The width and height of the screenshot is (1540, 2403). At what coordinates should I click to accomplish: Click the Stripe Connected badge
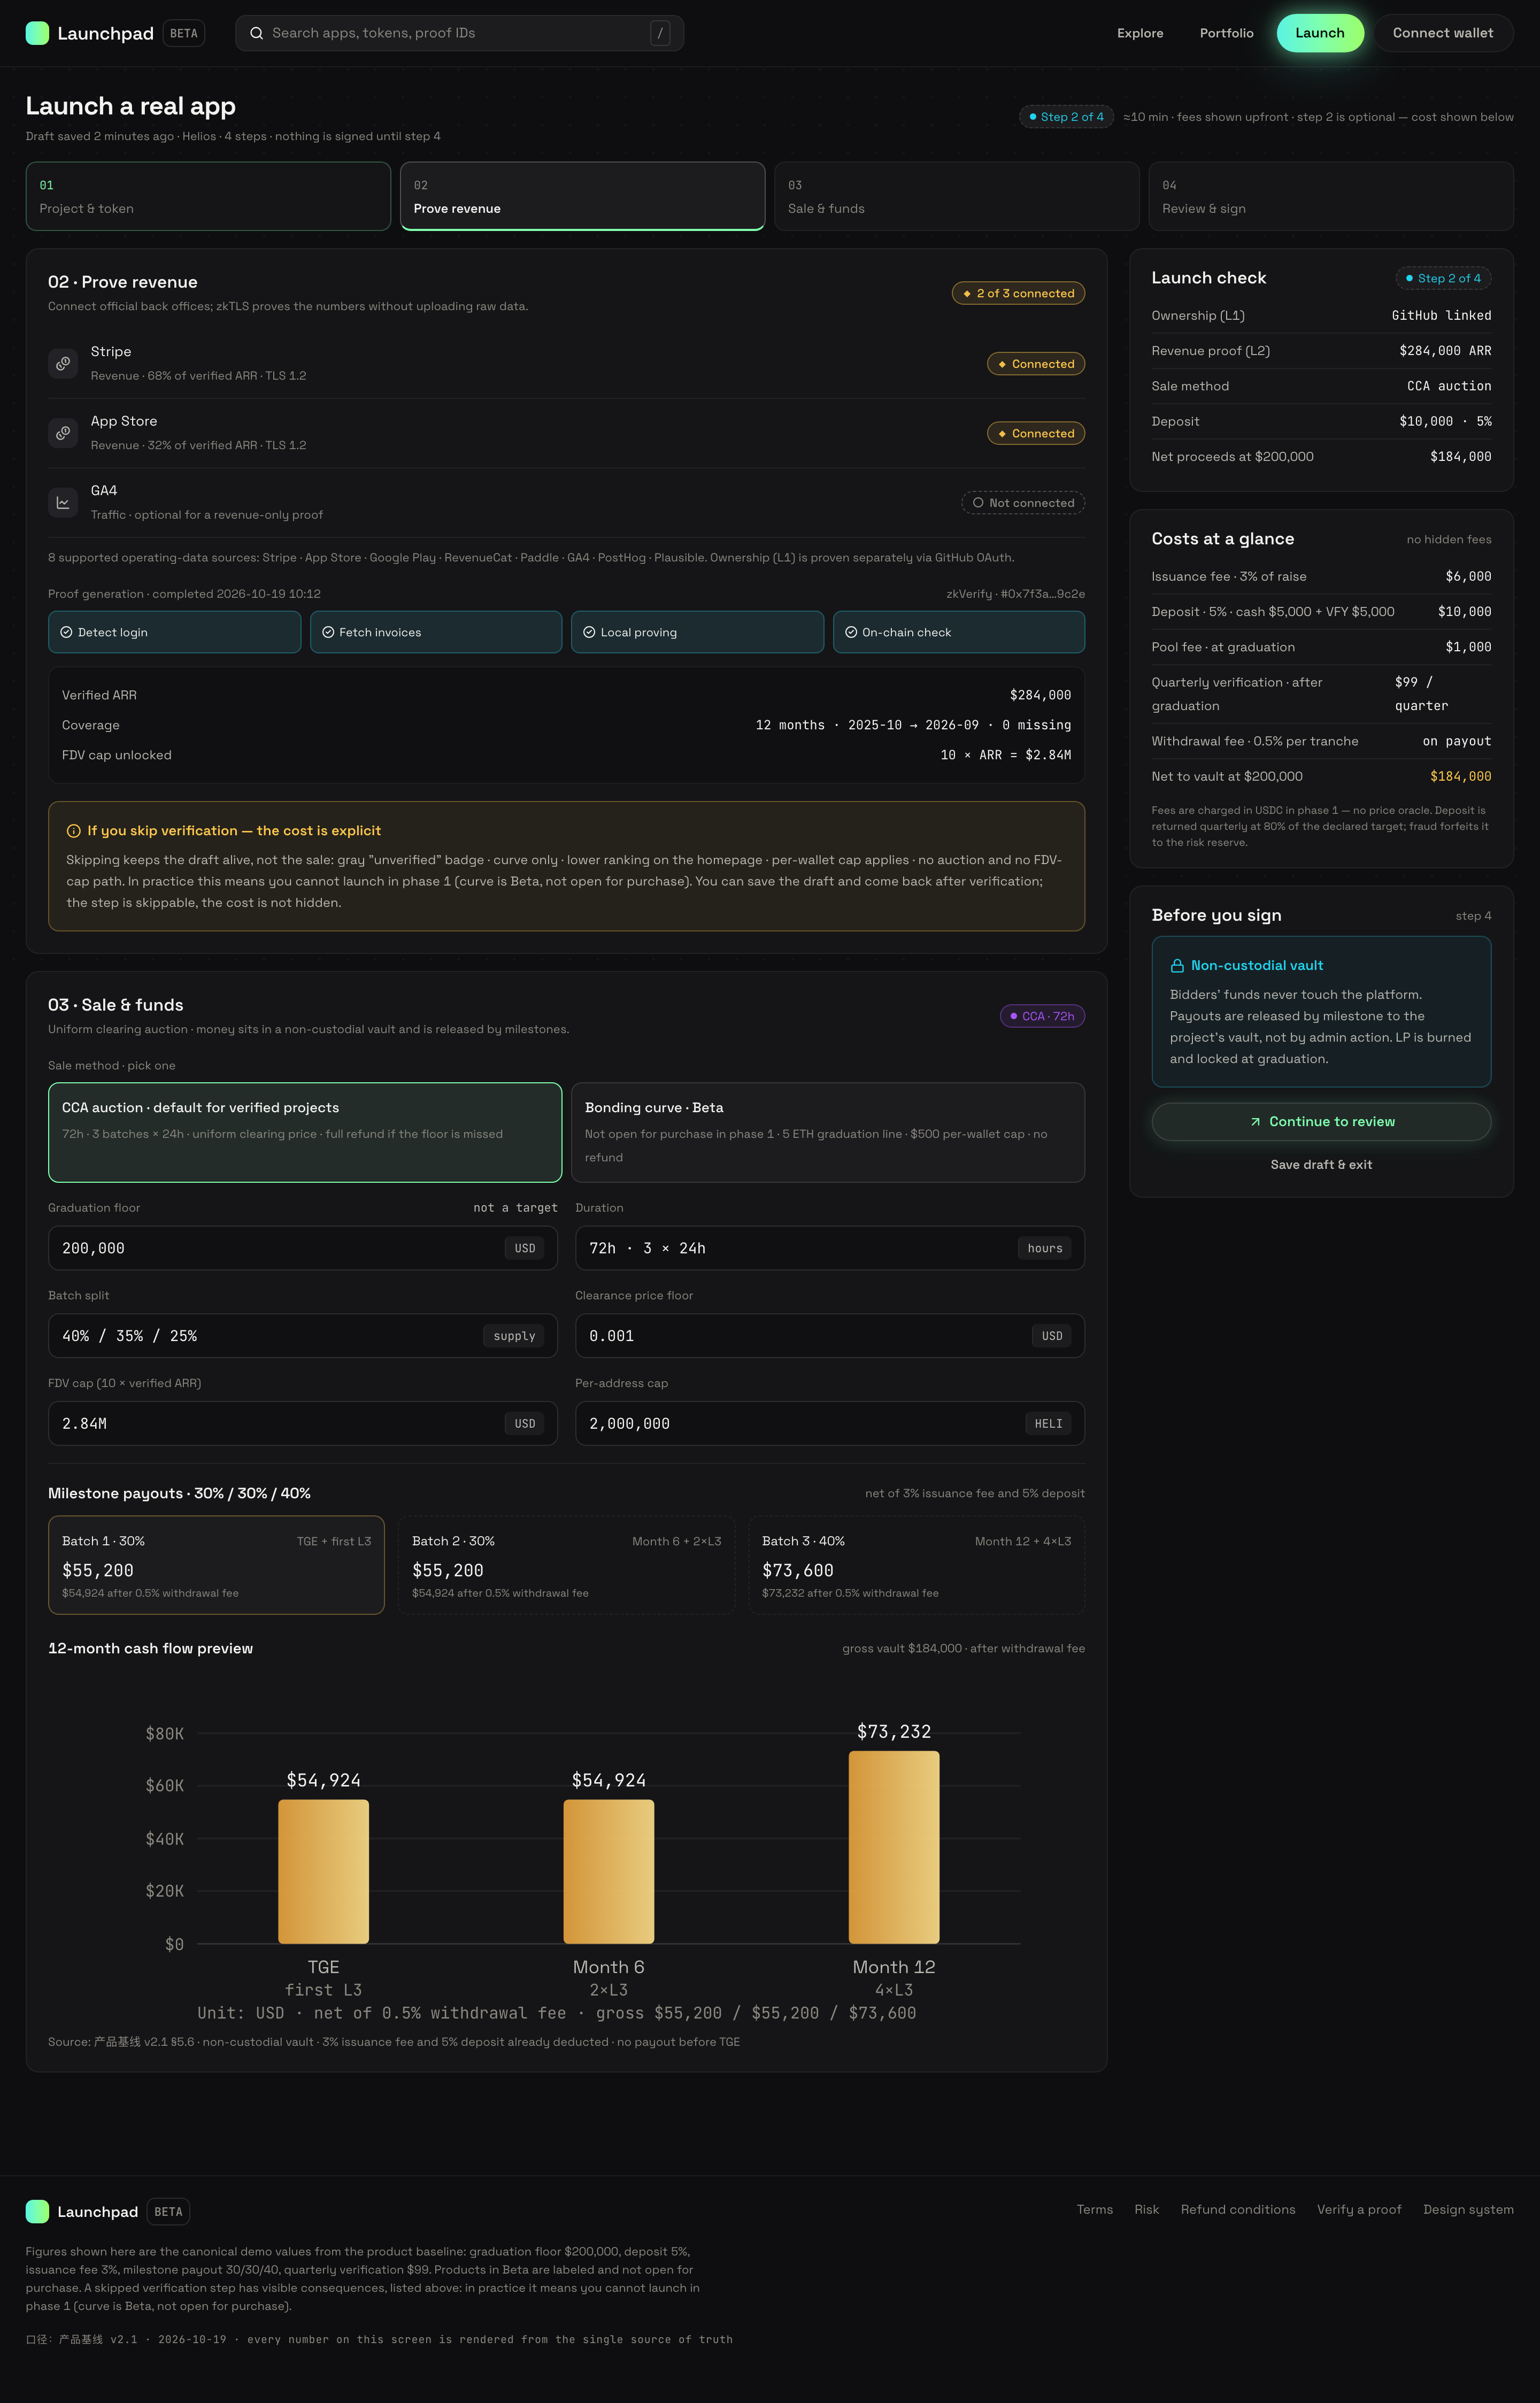(1036, 364)
